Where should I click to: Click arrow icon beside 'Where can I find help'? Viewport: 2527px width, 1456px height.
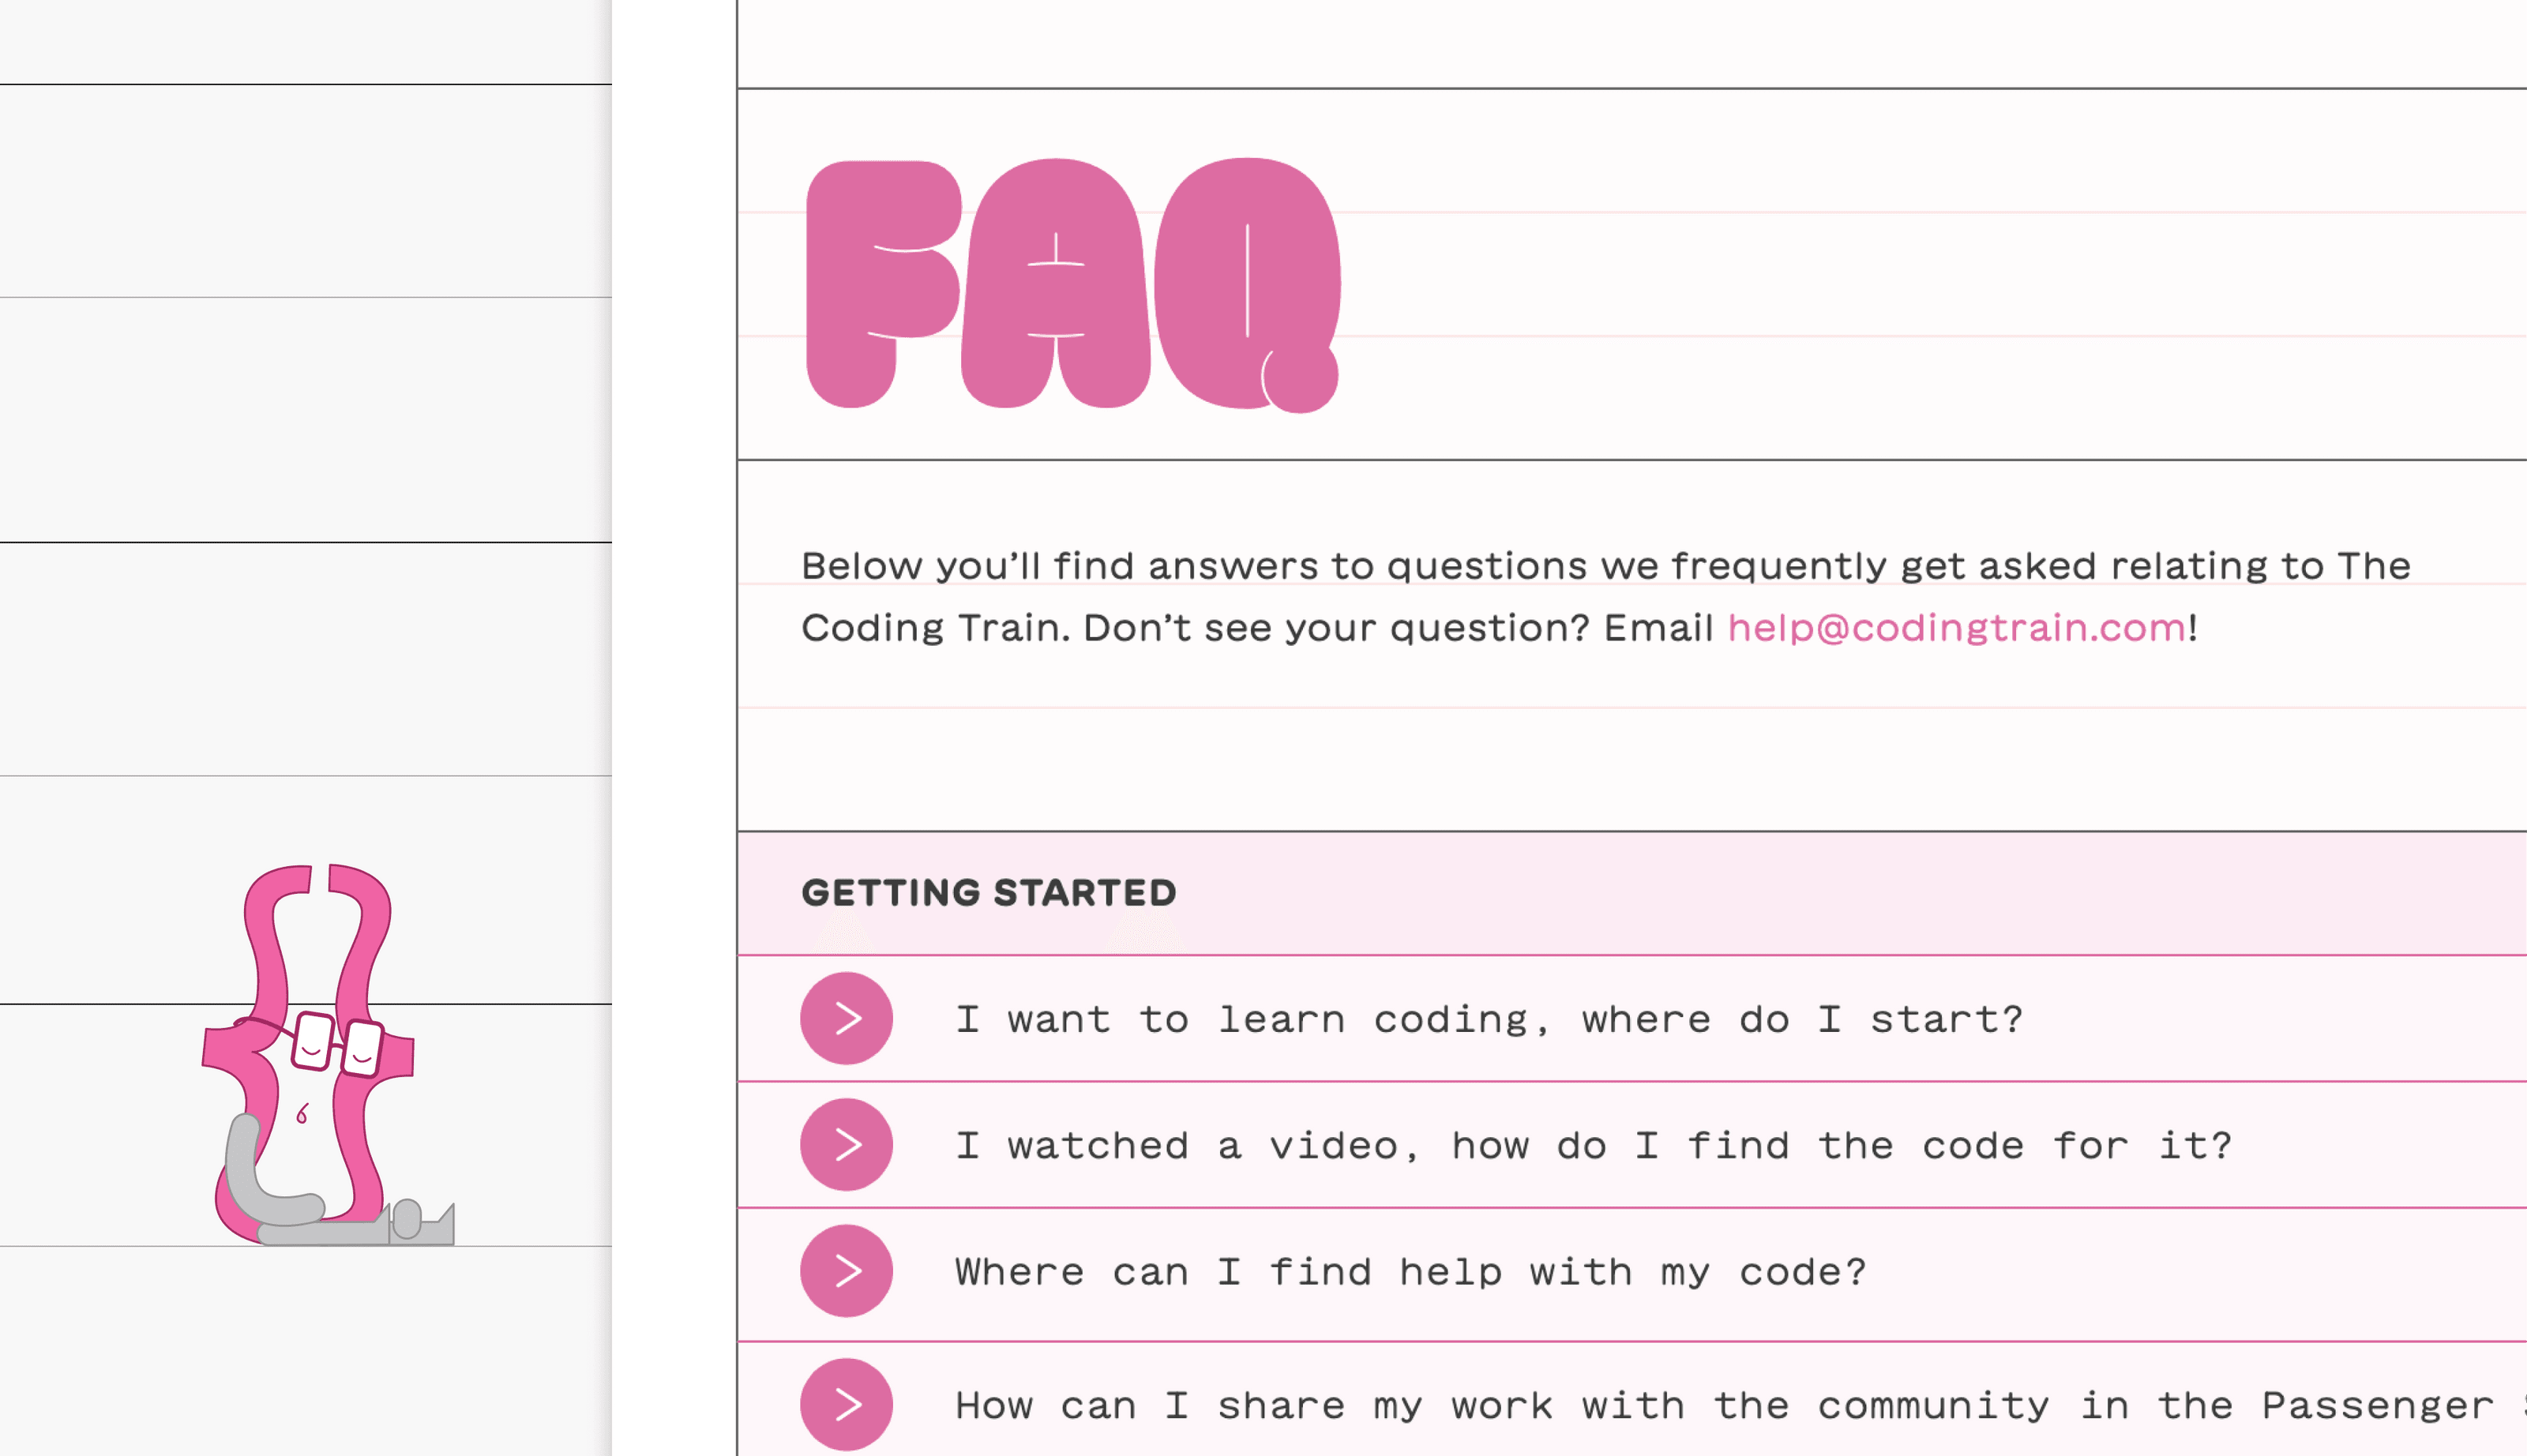pyautogui.click(x=846, y=1271)
